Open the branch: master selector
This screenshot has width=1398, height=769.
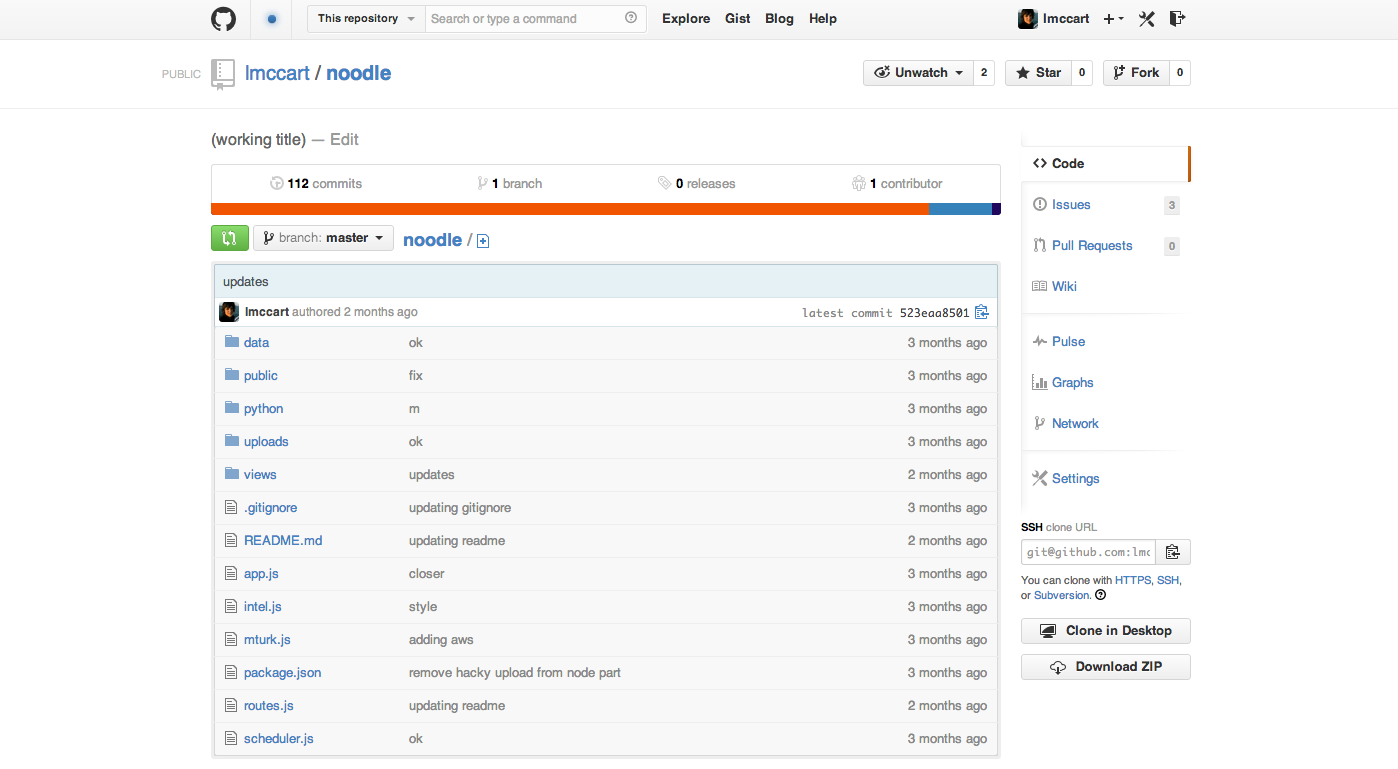pyautogui.click(x=323, y=238)
